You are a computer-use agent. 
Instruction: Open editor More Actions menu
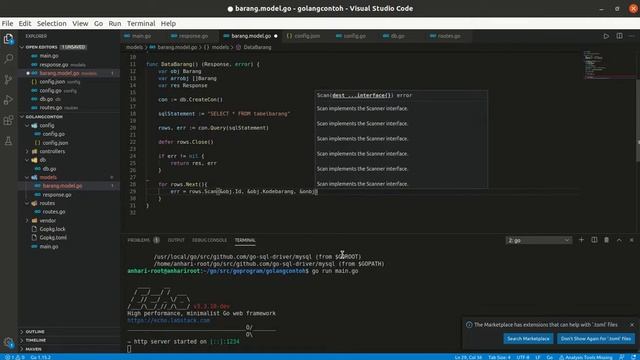click(632, 36)
